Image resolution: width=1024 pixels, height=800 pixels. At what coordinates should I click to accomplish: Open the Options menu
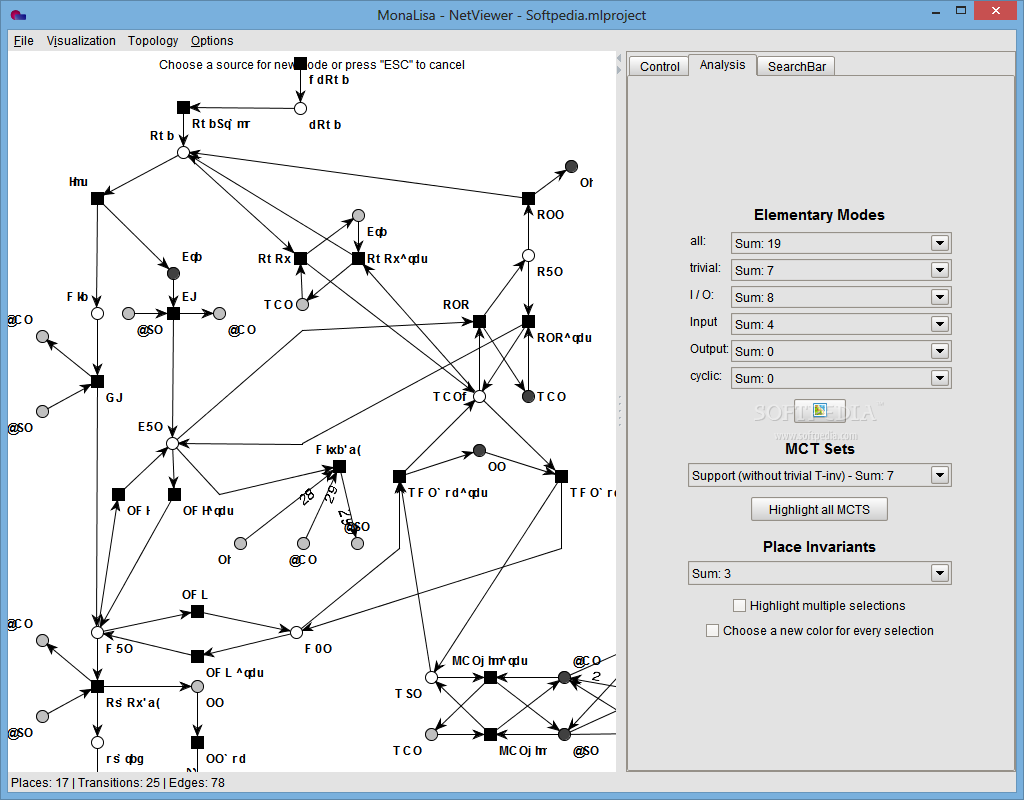tap(212, 40)
